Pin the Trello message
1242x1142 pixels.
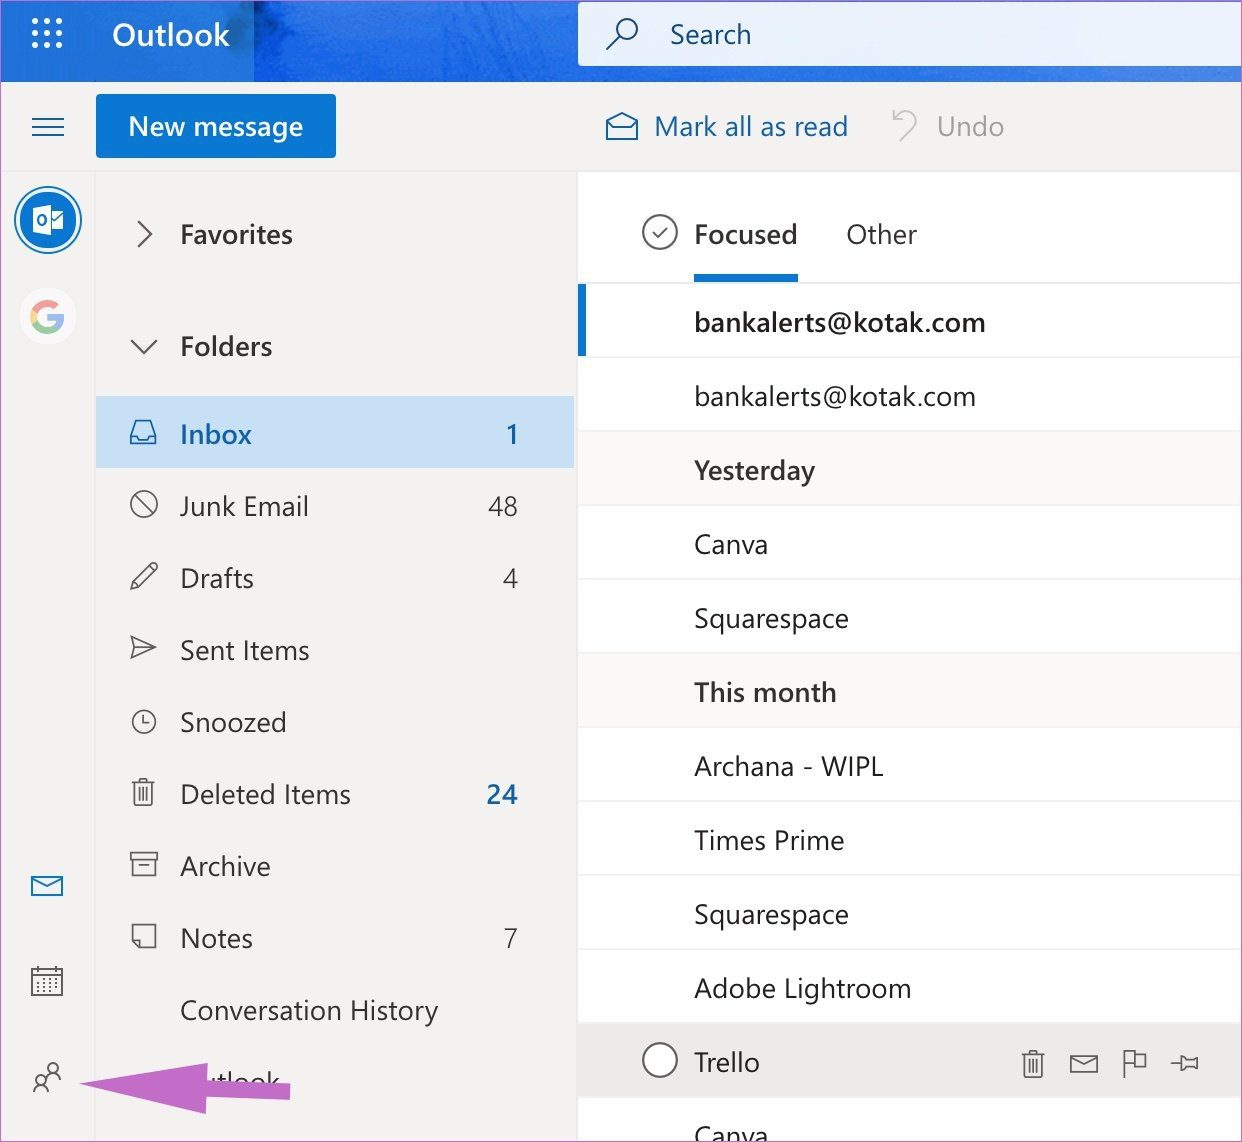[1185, 1063]
